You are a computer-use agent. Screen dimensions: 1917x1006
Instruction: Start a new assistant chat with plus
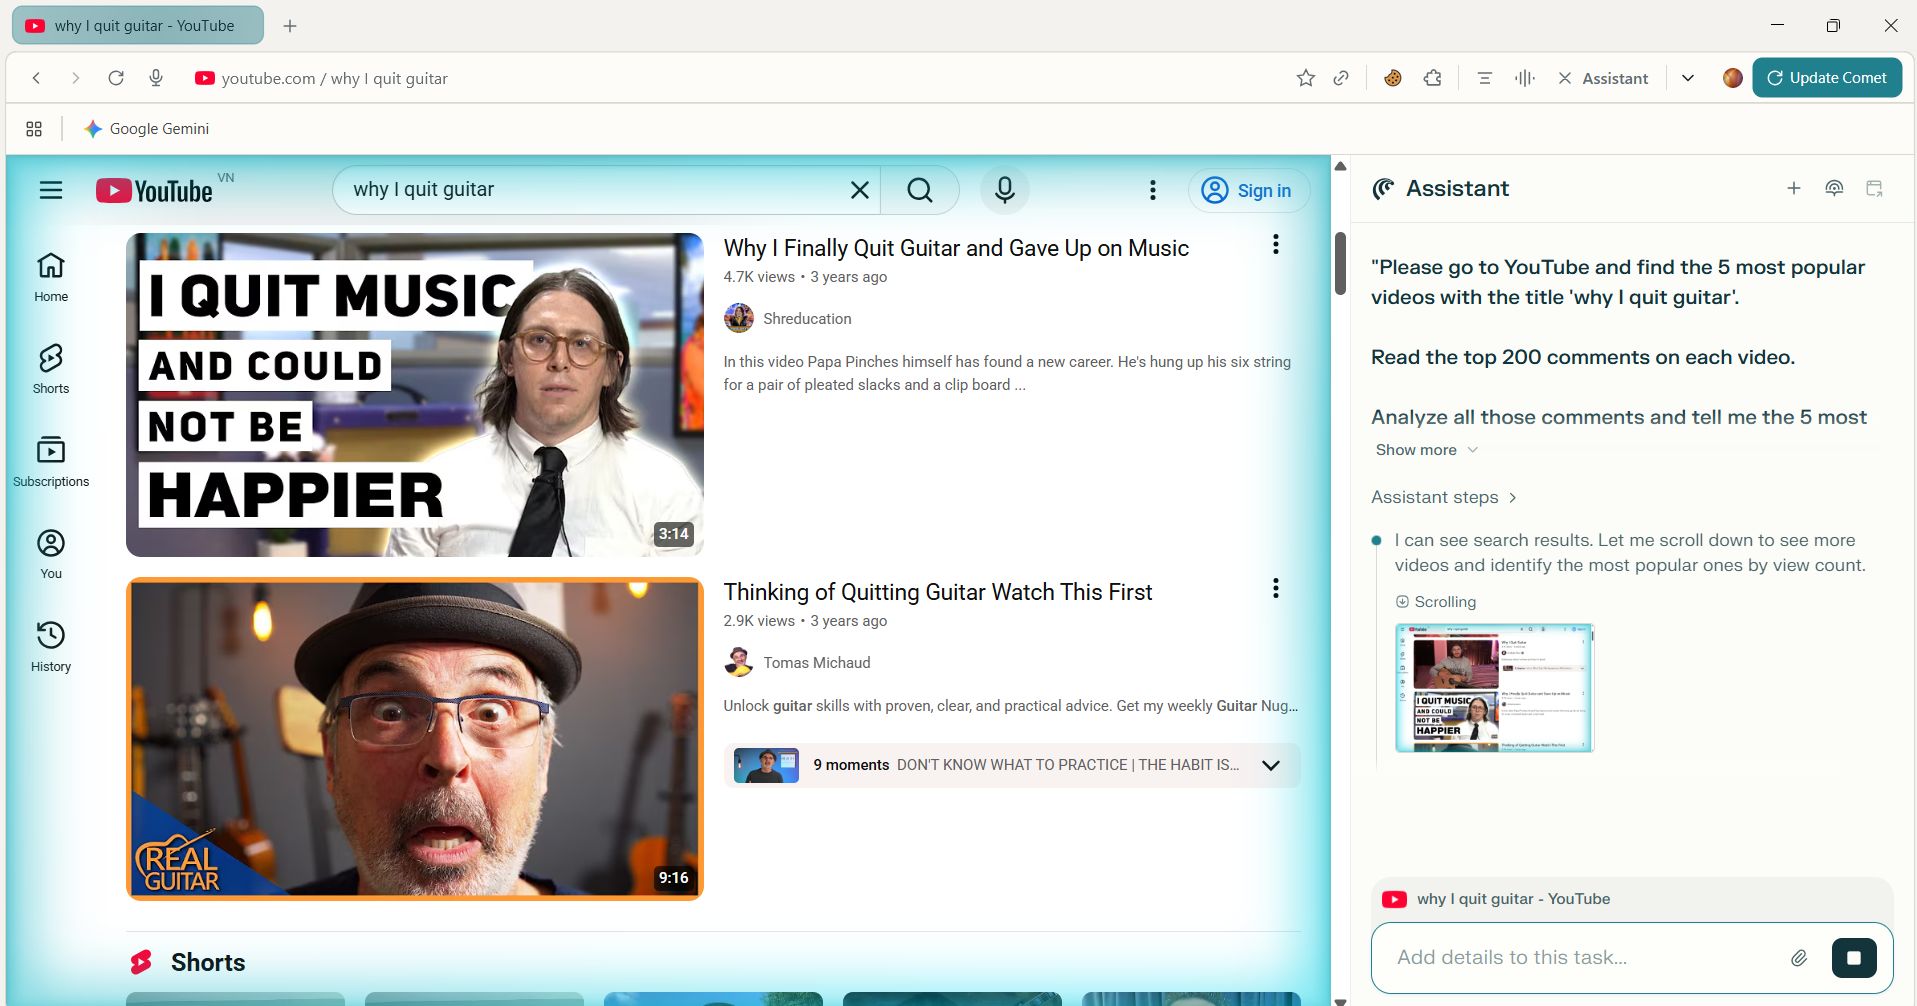pos(1793,188)
